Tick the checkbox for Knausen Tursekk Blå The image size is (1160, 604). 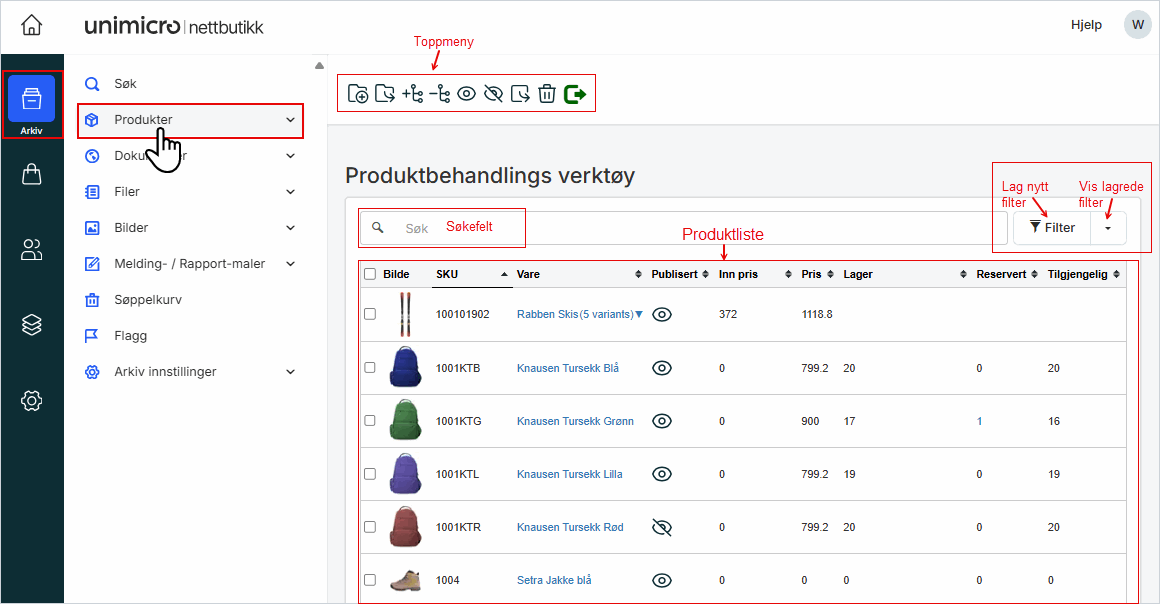click(x=370, y=368)
